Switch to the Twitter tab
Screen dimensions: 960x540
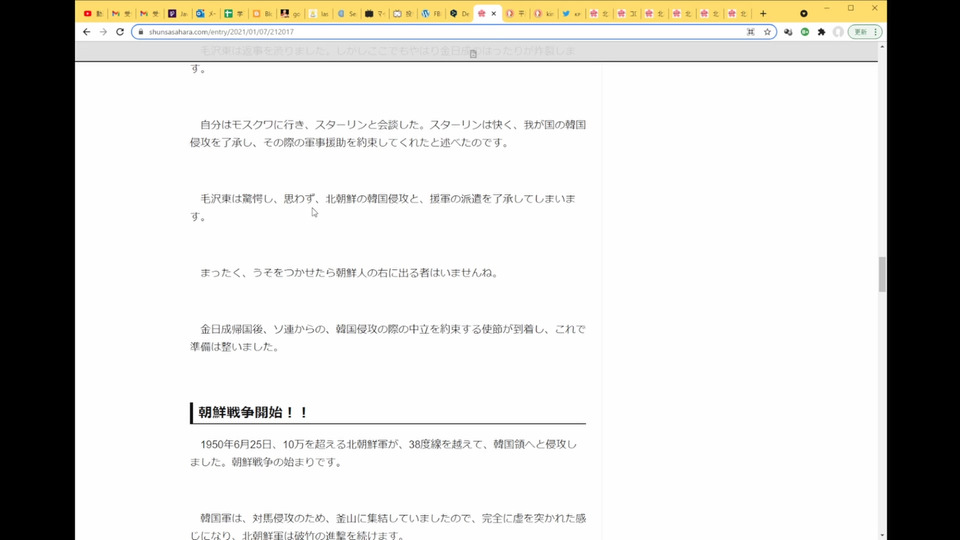pyautogui.click(x=571, y=13)
